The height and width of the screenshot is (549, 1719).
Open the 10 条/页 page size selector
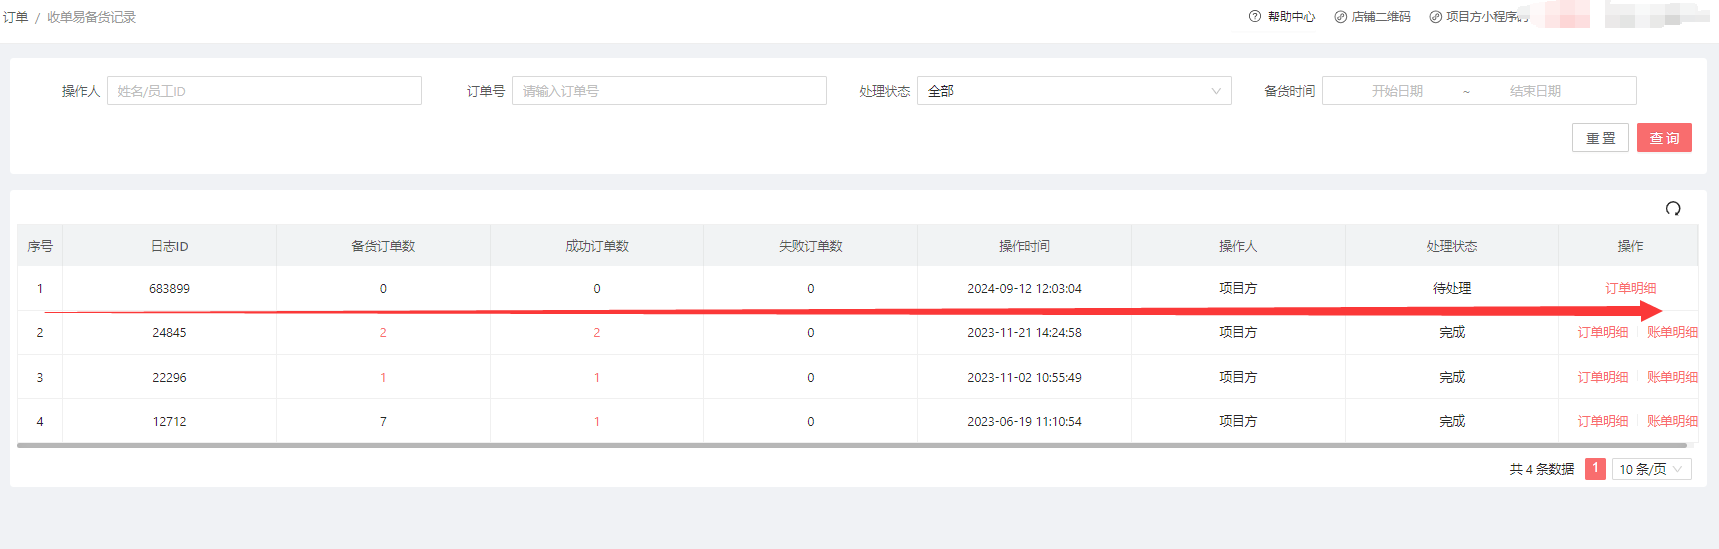[1650, 469]
